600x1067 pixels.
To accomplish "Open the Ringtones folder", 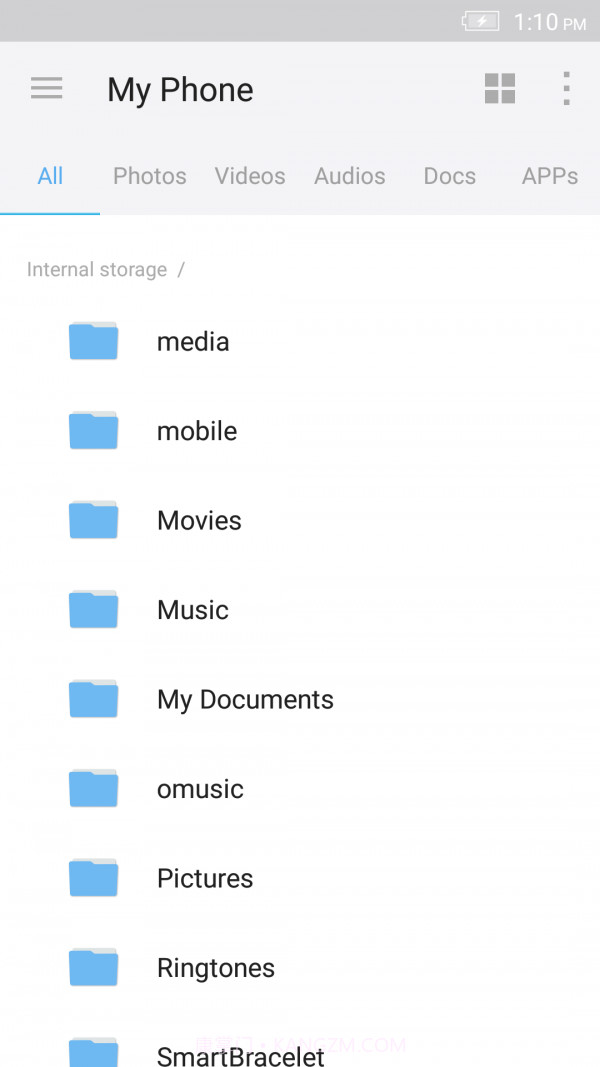I will [x=216, y=968].
